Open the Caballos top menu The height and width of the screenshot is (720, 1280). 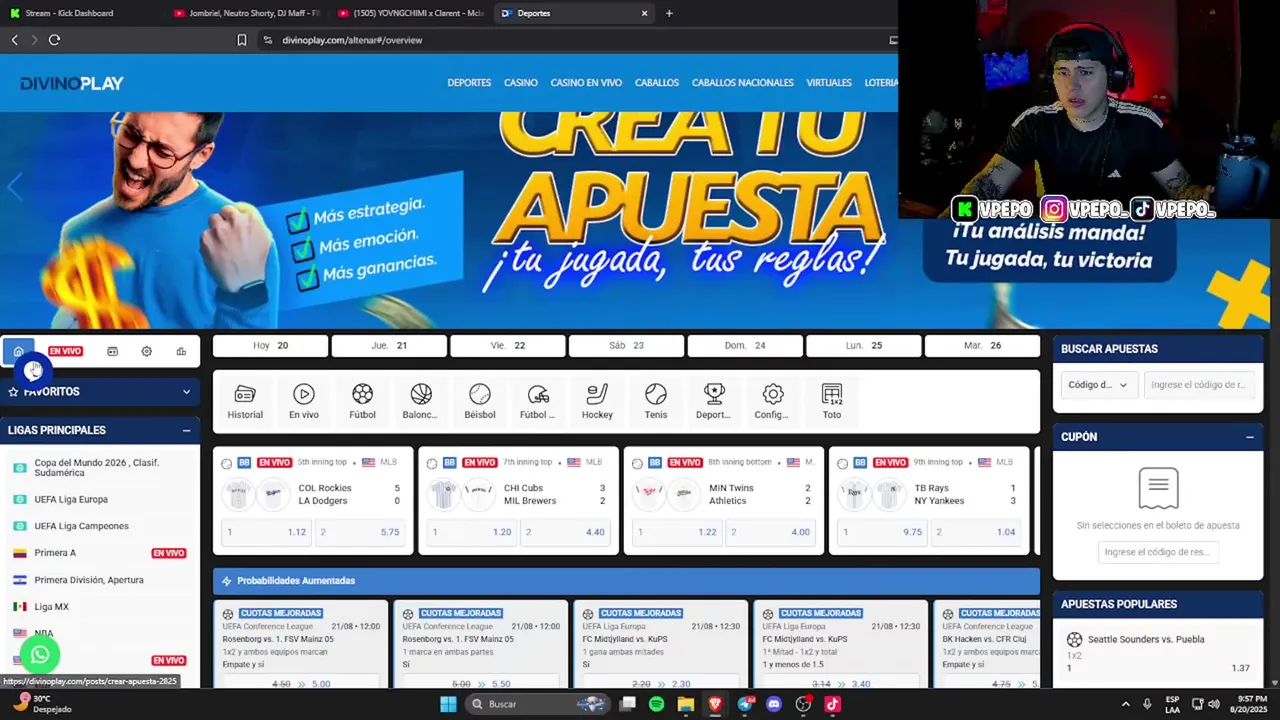[x=657, y=83]
